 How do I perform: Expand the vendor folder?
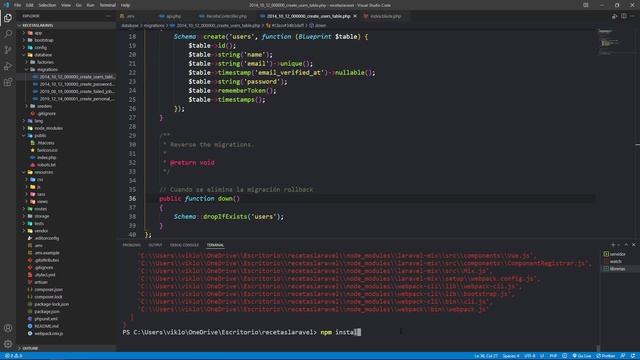[41, 231]
